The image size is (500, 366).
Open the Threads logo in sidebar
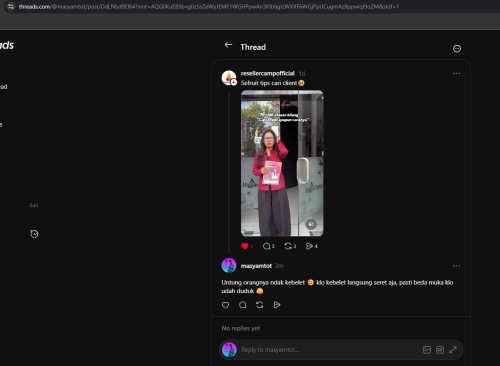point(7,45)
